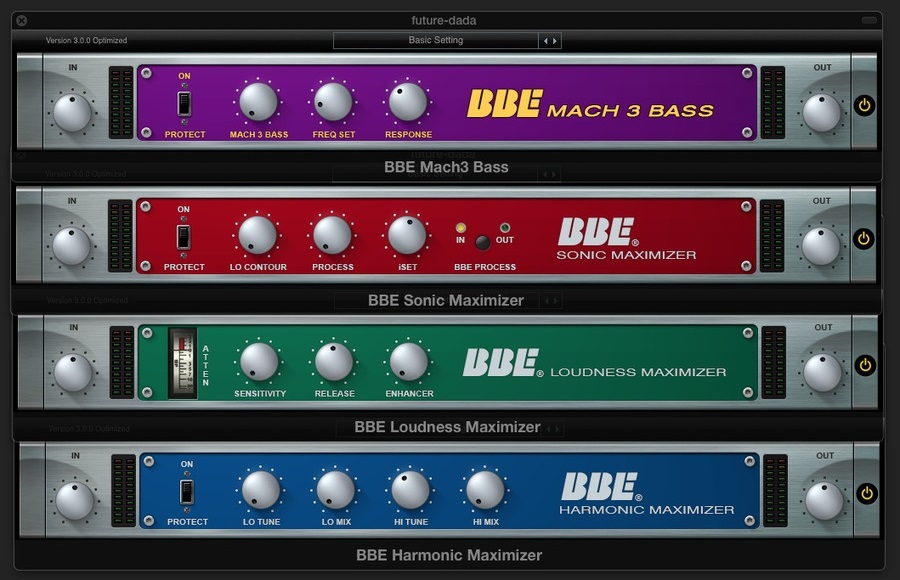This screenshot has width=900, height=580.
Task: Click the iSET knob
Action: pyautogui.click(x=407, y=235)
